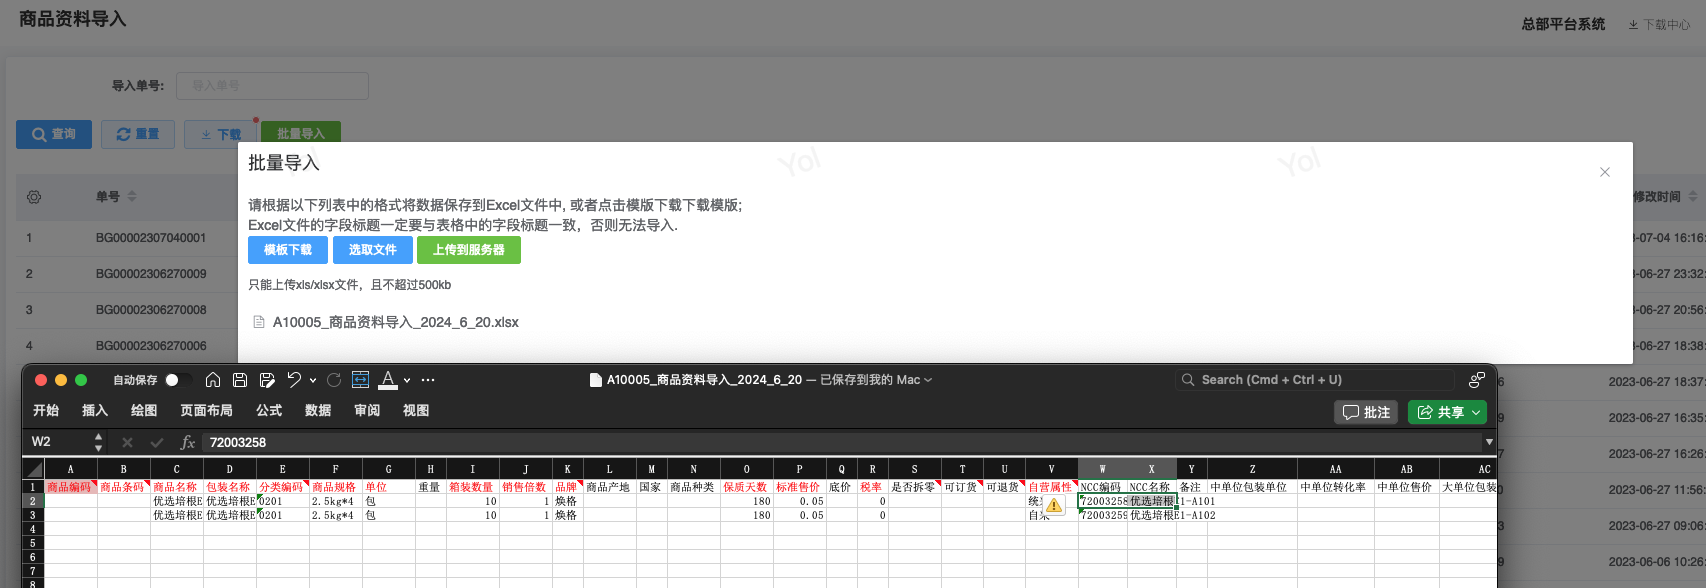Click the 模板下载 button

[x=288, y=250]
